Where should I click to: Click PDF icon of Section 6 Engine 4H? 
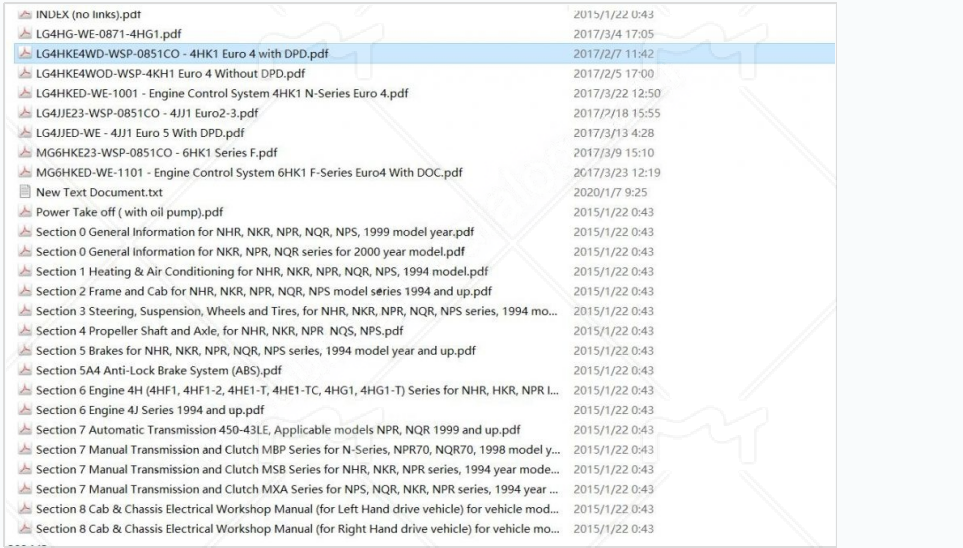(x=25, y=389)
